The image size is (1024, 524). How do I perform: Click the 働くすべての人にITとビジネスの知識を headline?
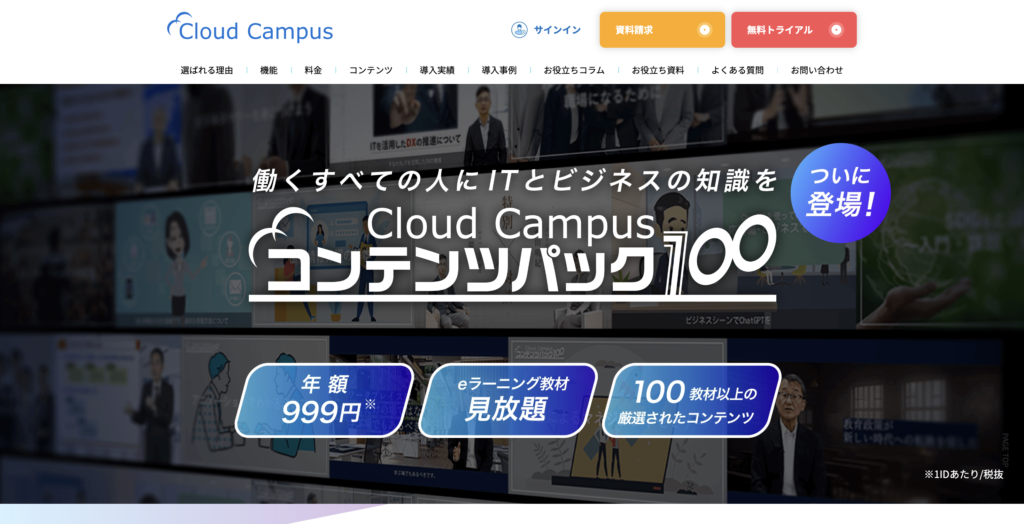click(x=515, y=180)
